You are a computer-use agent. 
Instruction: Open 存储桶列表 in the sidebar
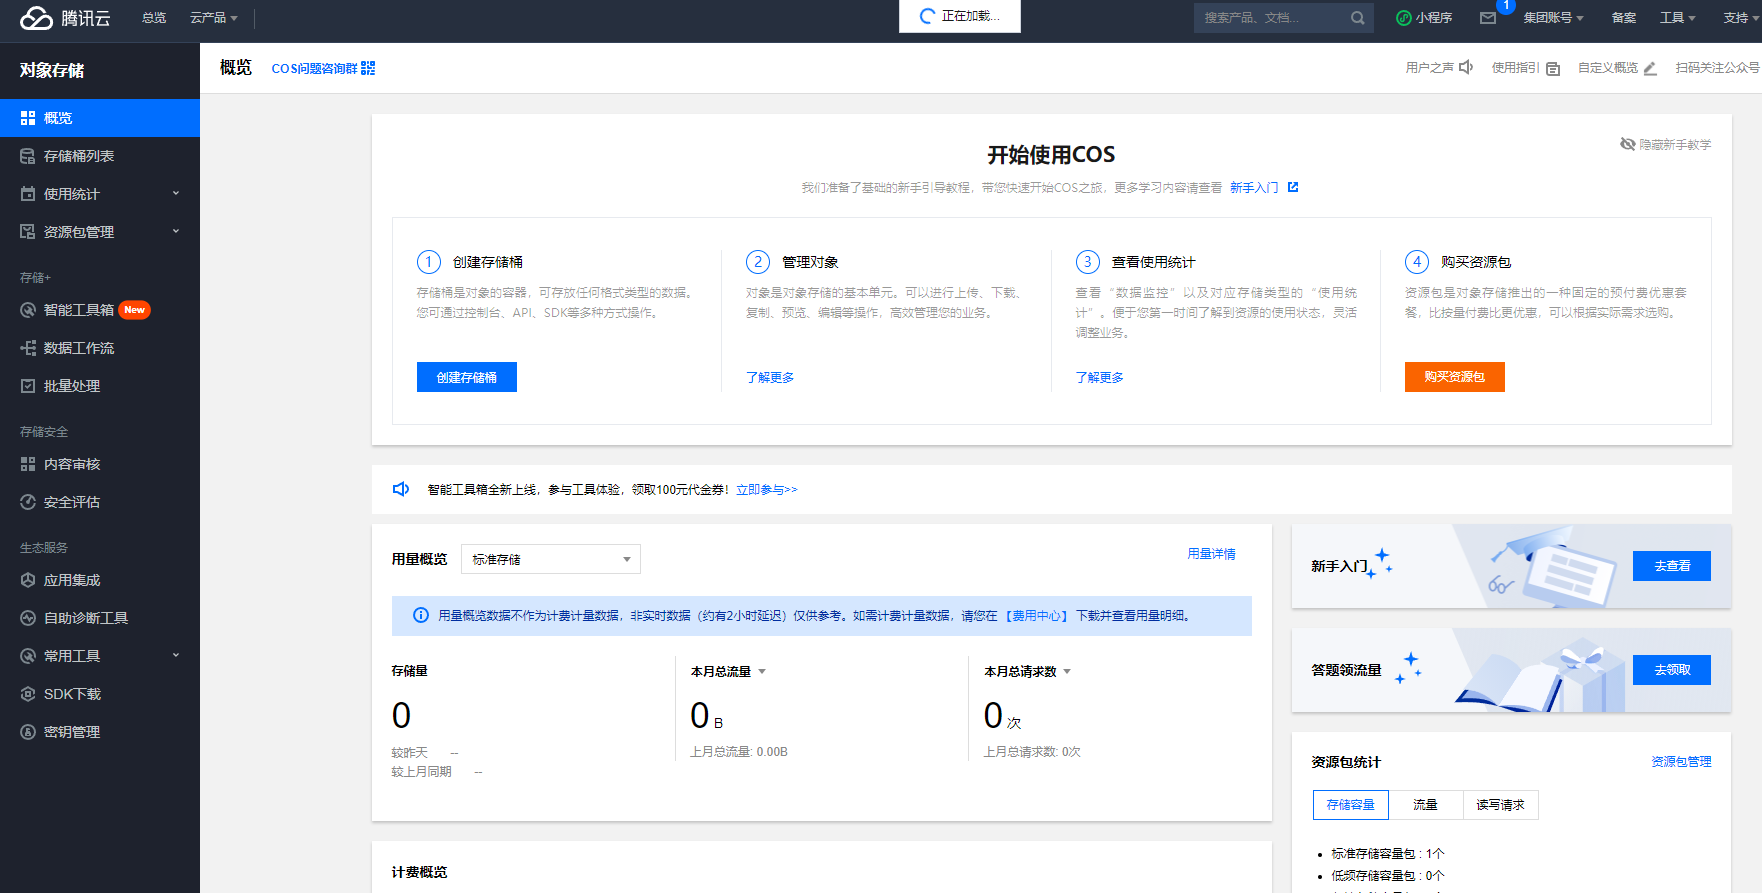point(100,156)
